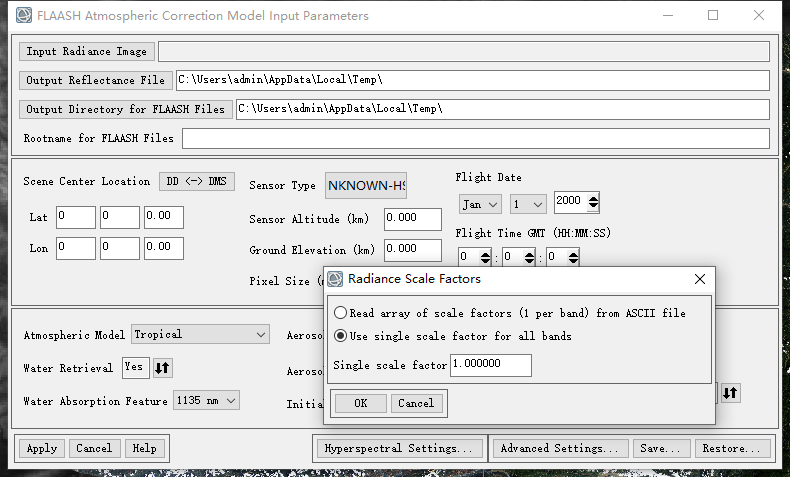Click the Rootname for FLAASH Files field

[x=476, y=139]
